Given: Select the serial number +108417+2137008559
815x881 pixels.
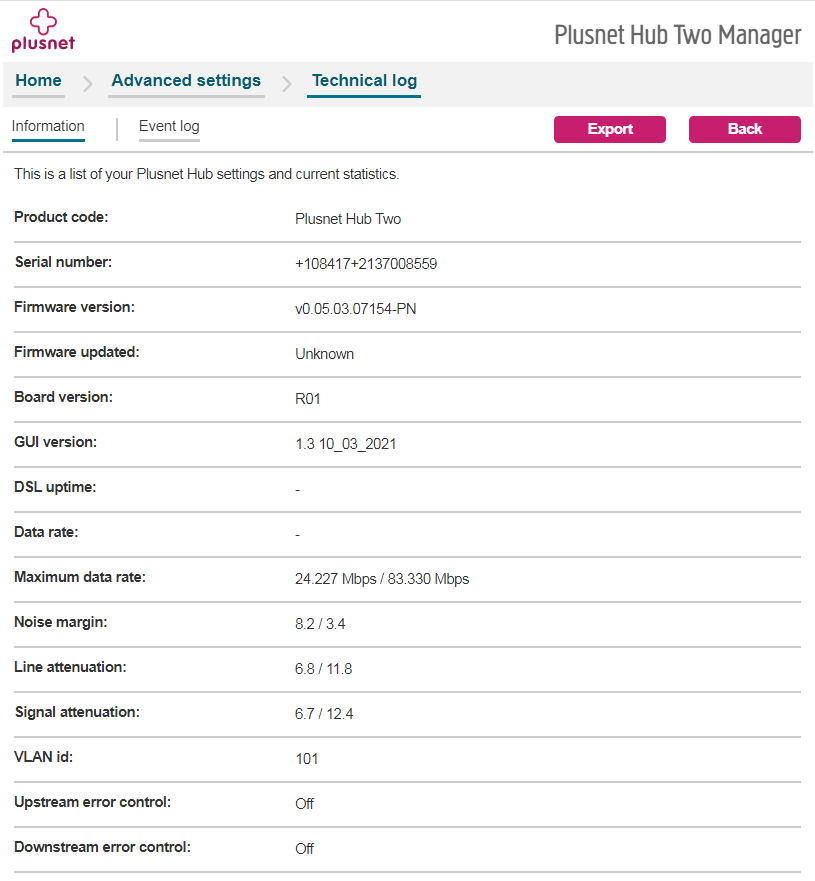Looking at the screenshot, I should [363, 263].
